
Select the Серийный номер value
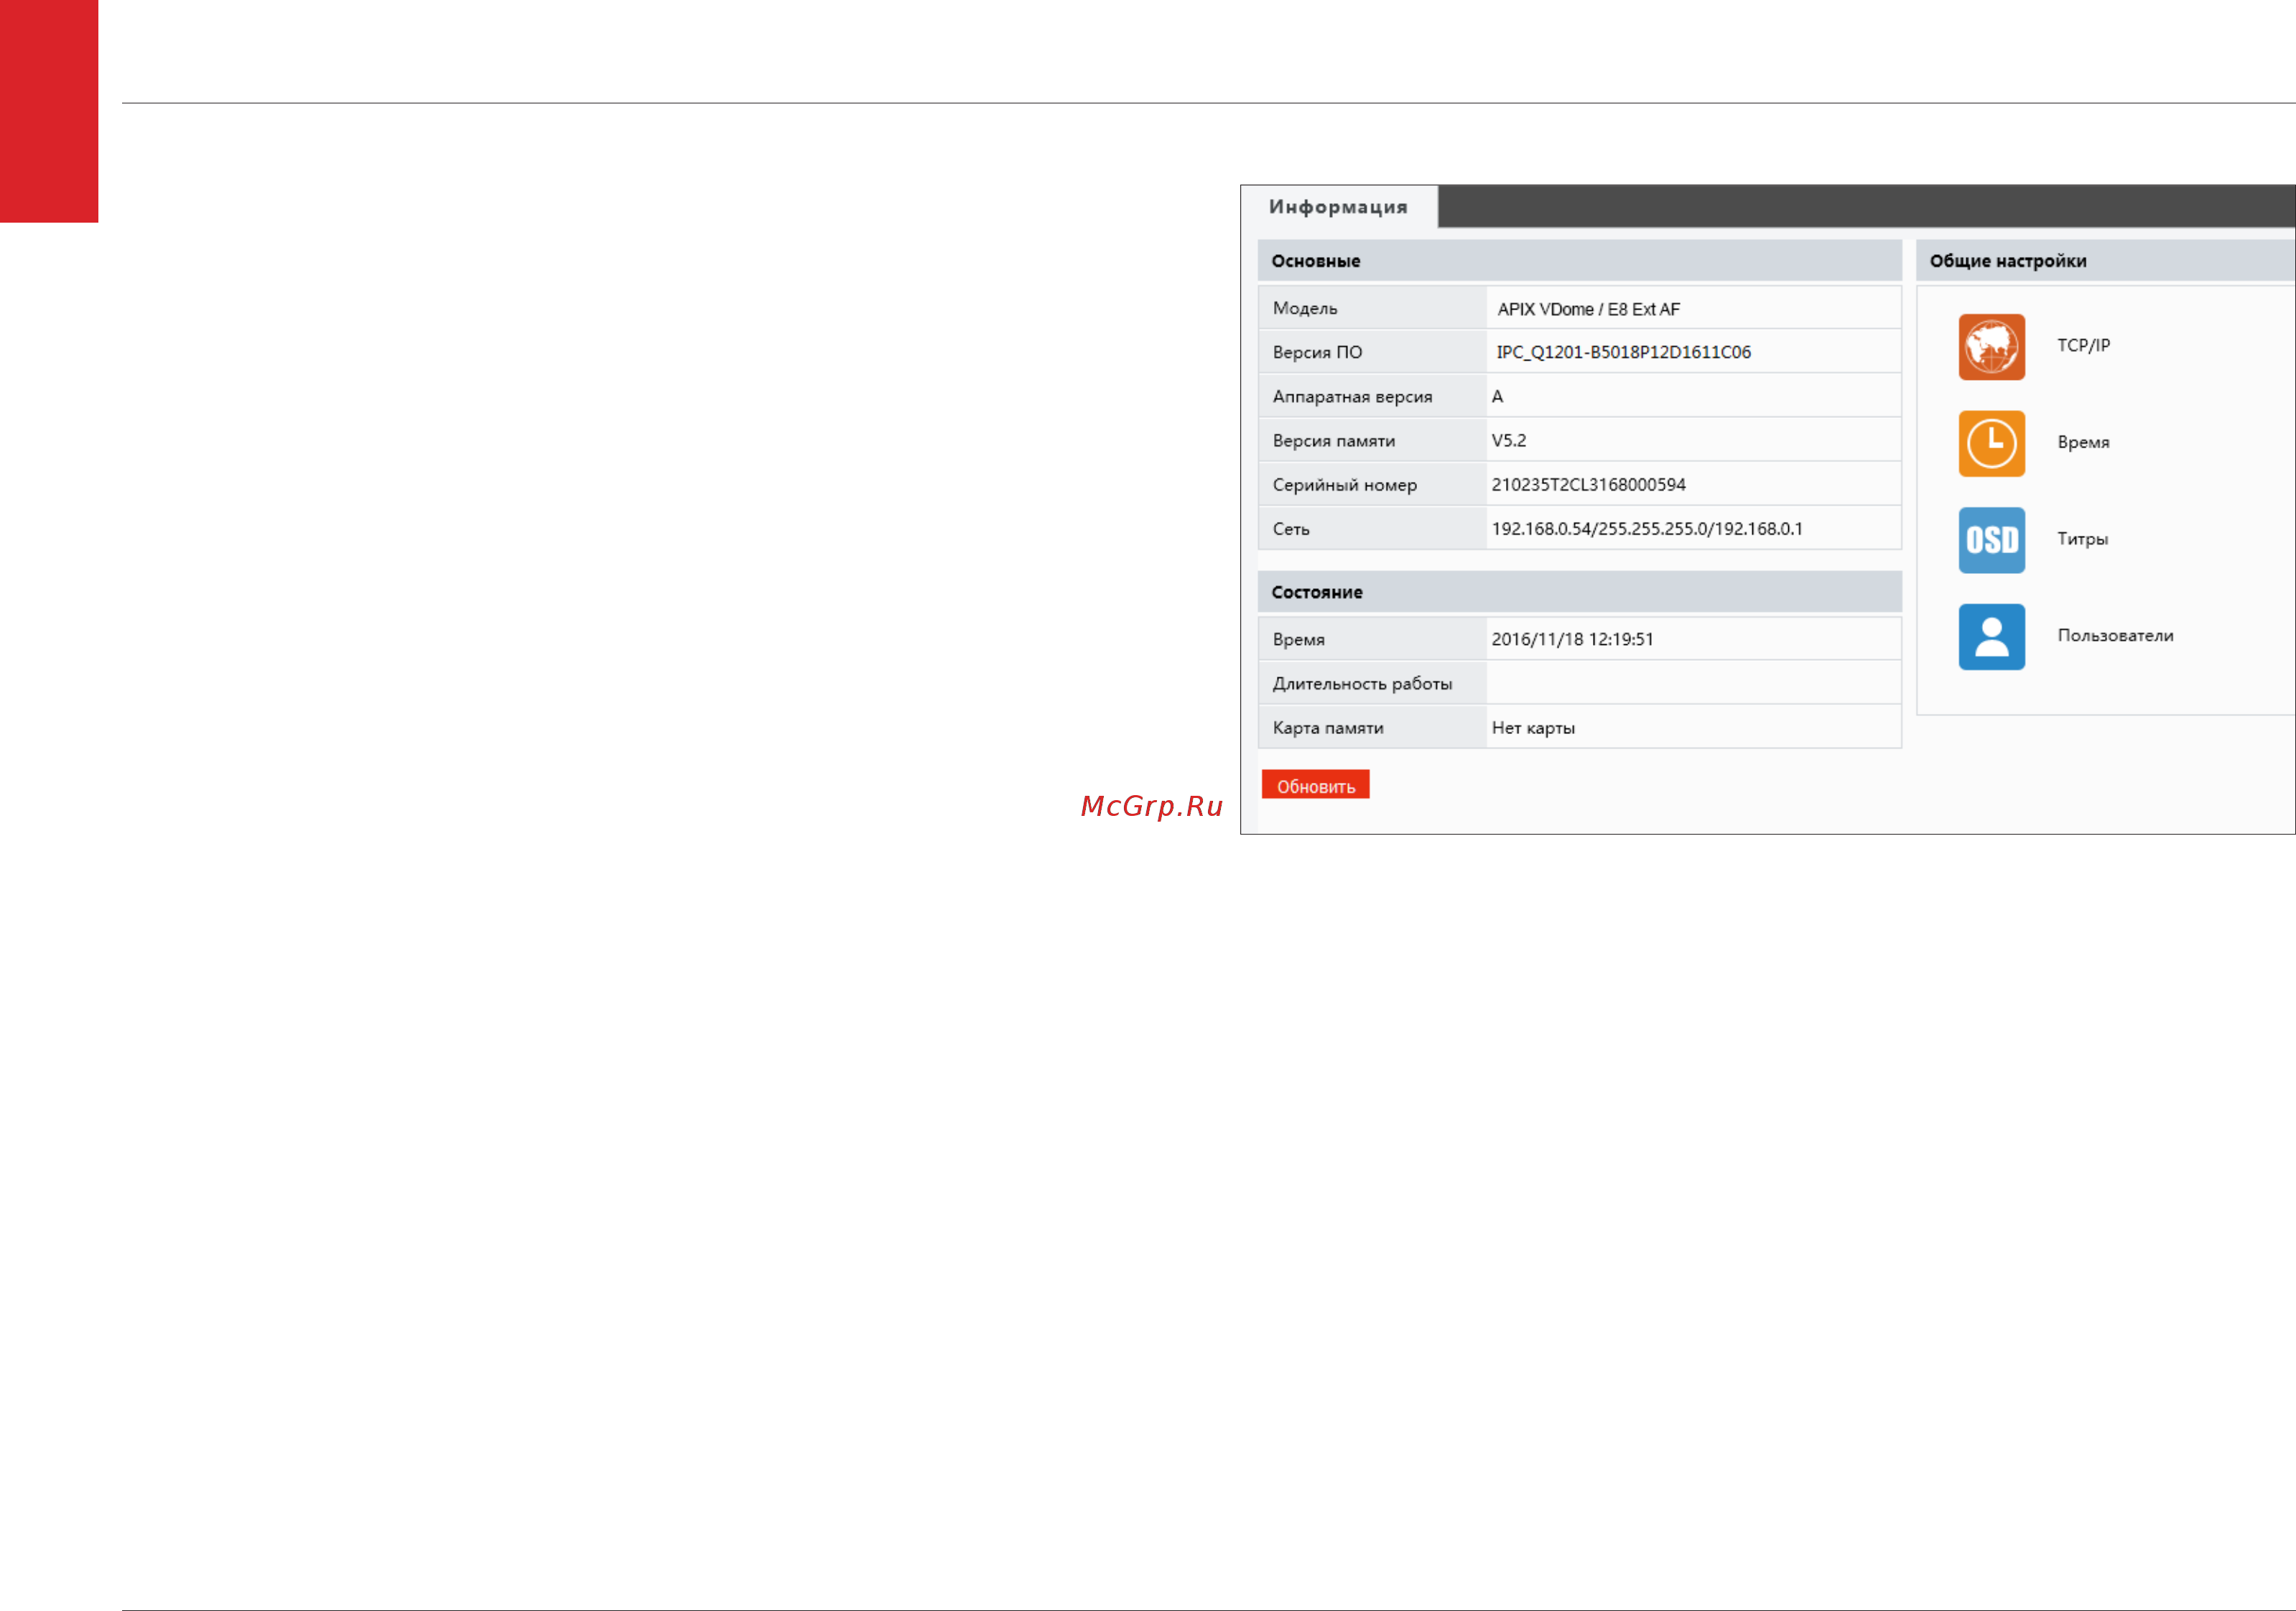(x=1588, y=485)
